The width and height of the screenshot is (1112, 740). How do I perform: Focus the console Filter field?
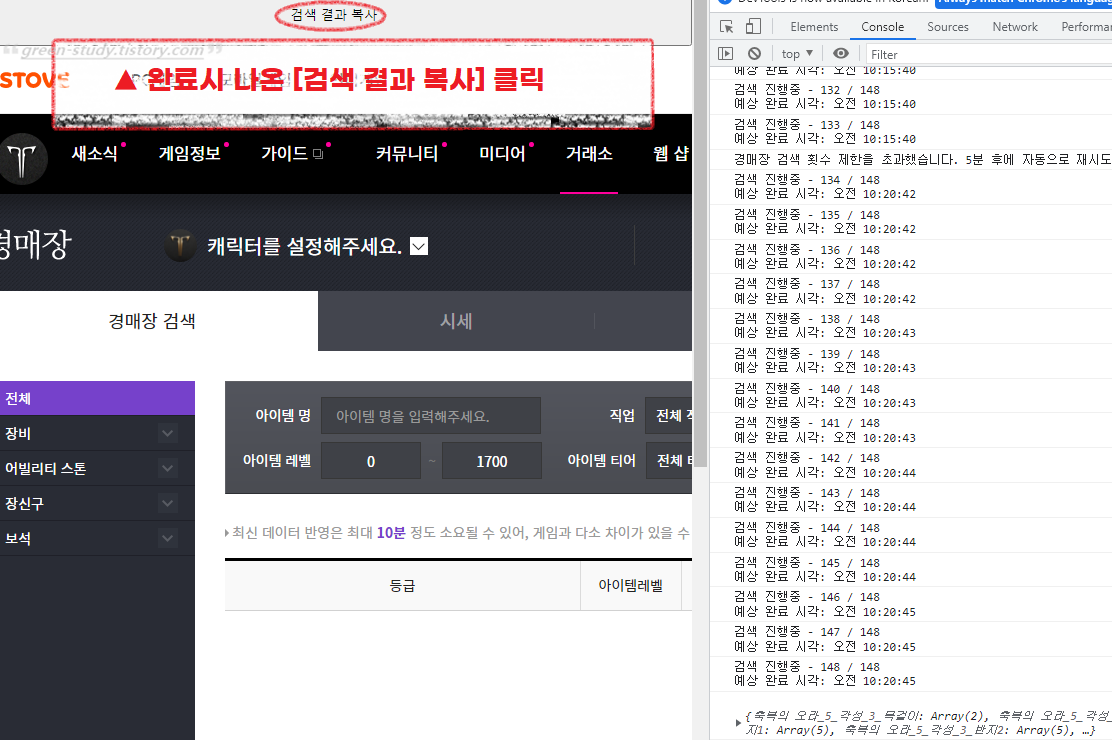988,55
